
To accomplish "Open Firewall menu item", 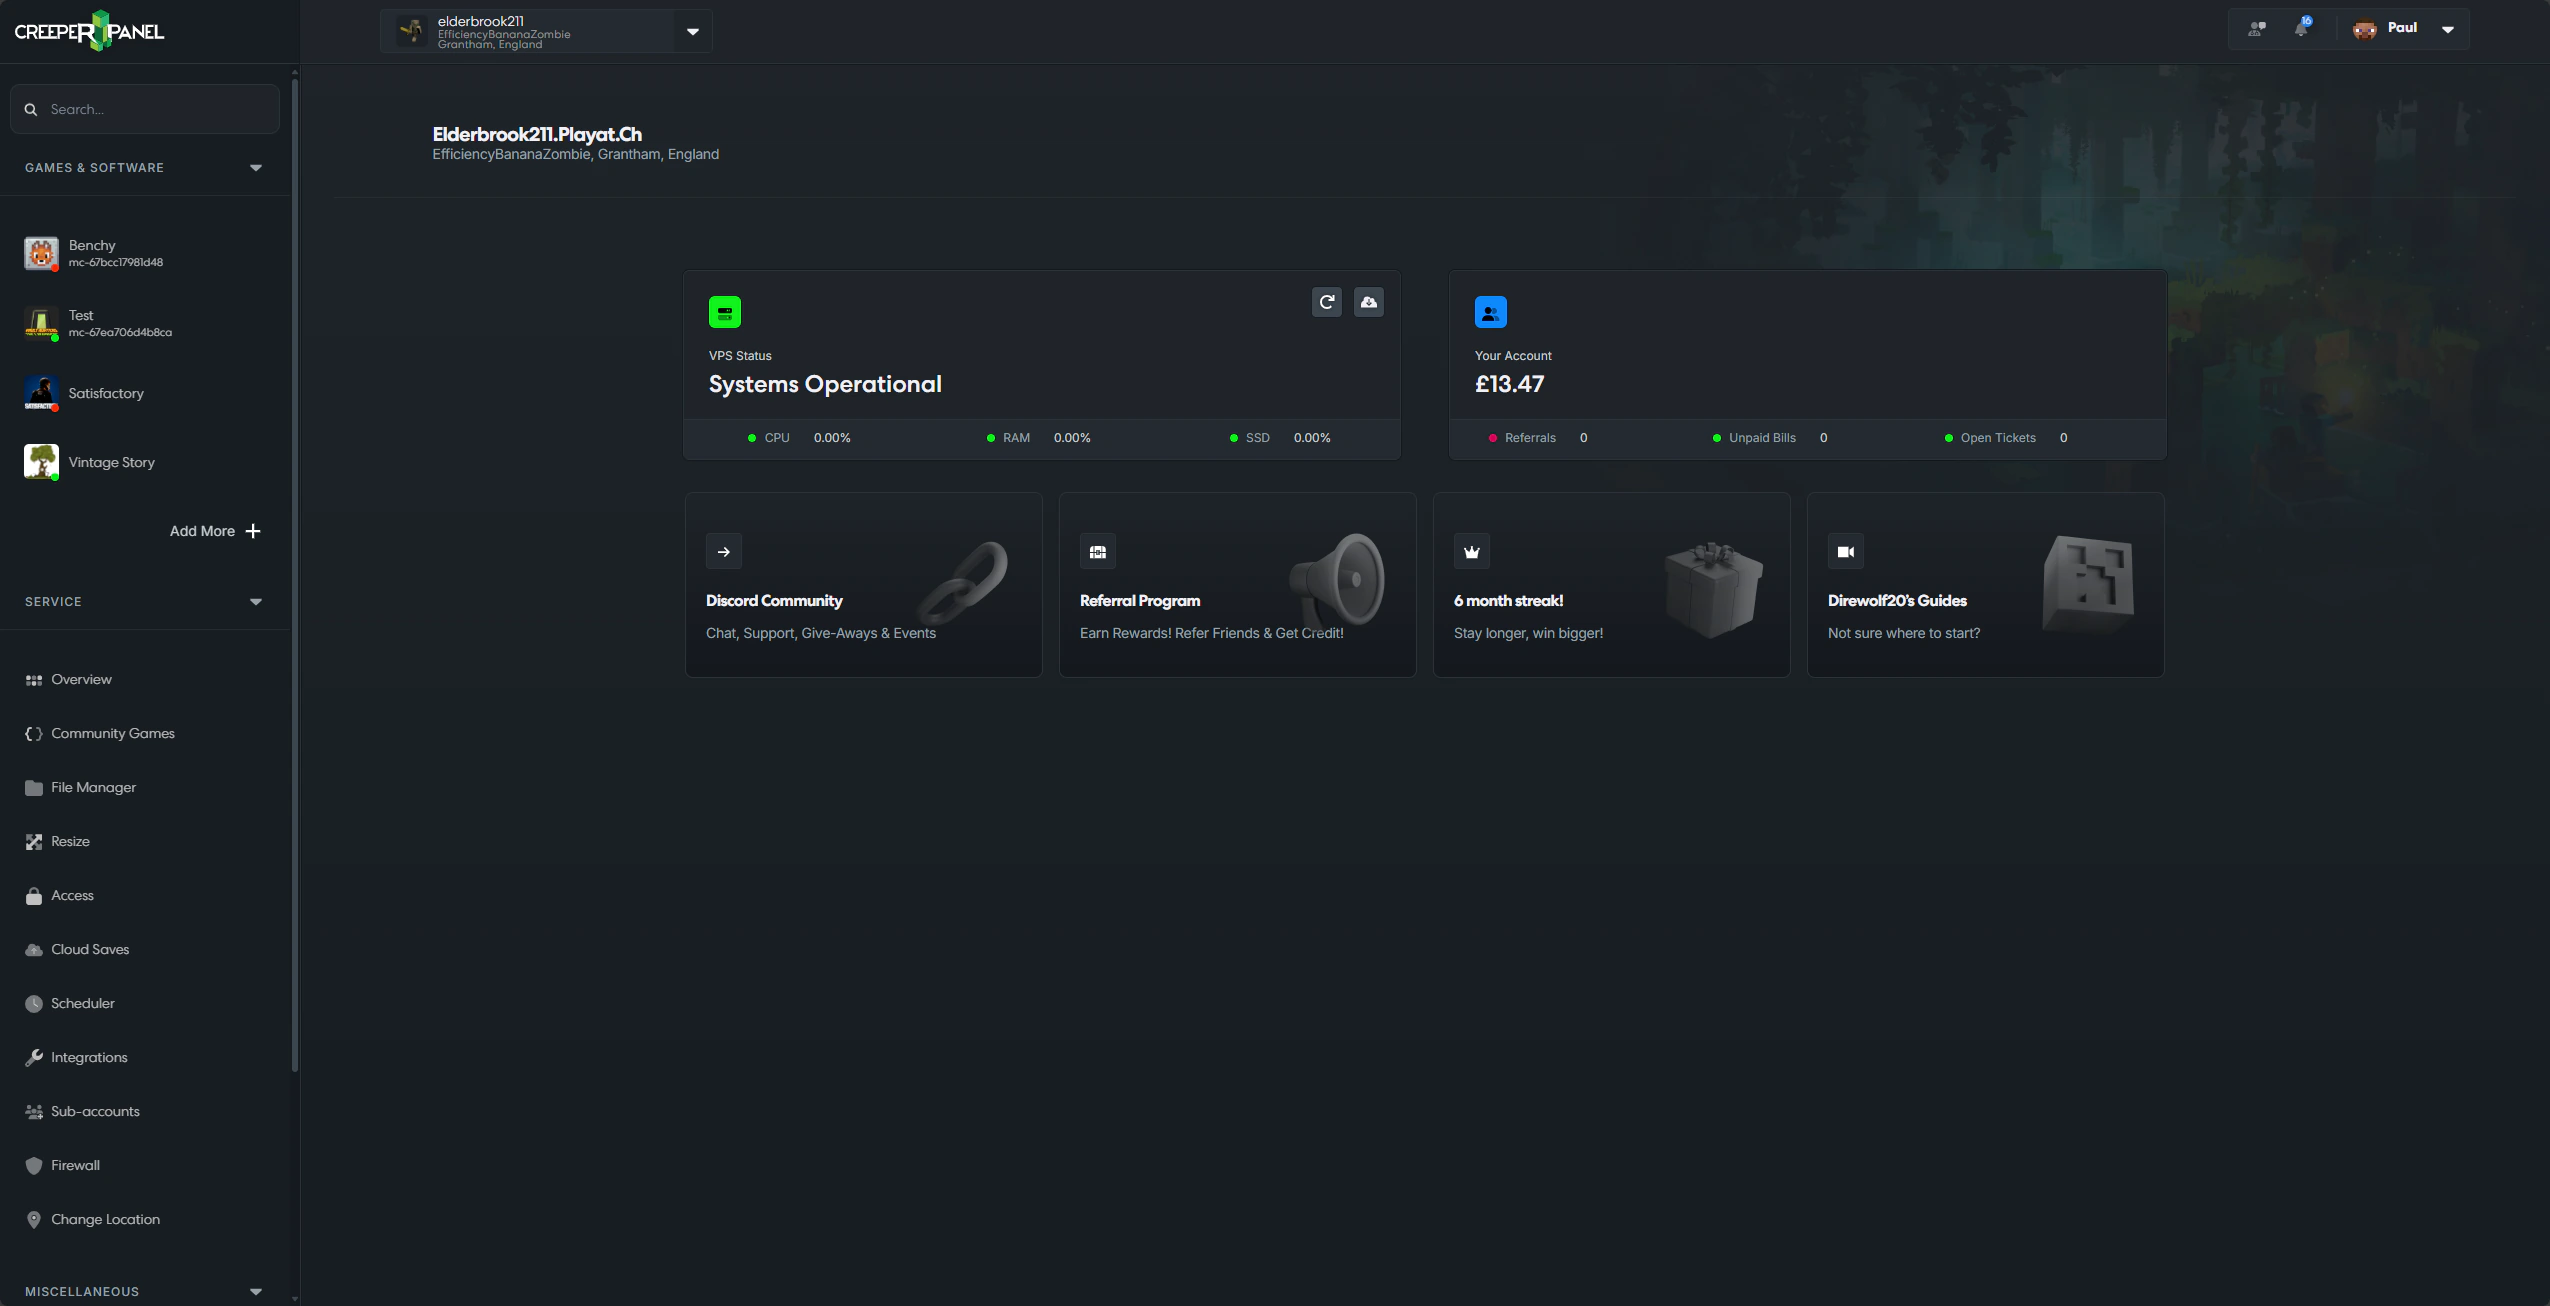I will 75,1166.
